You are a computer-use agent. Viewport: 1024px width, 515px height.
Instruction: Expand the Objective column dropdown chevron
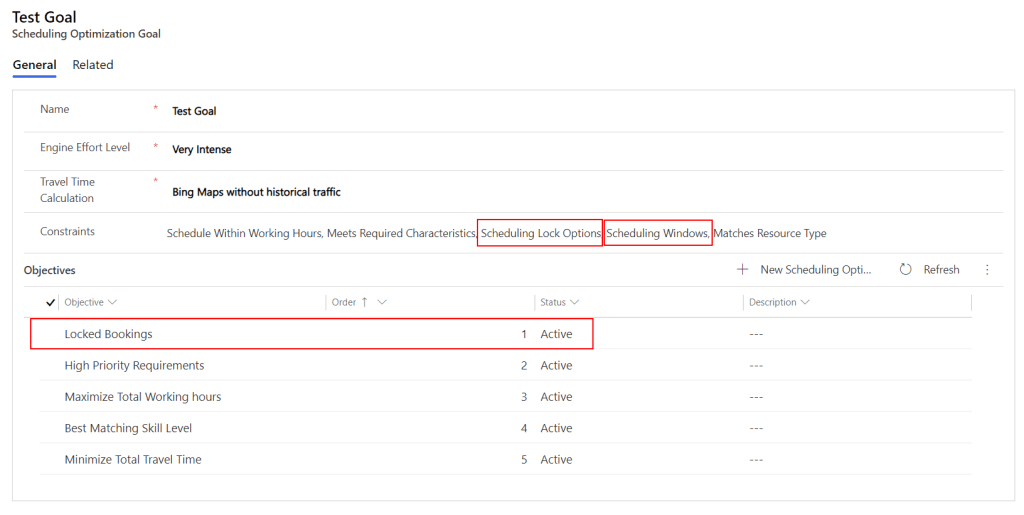(x=112, y=302)
